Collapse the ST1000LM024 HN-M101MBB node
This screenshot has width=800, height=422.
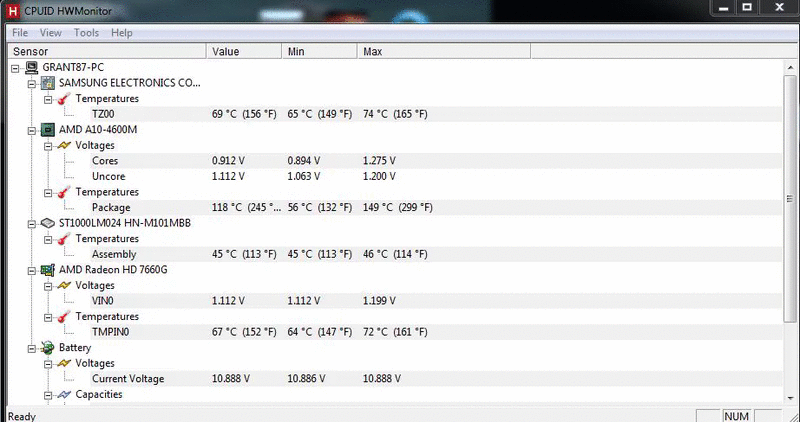pos(32,224)
